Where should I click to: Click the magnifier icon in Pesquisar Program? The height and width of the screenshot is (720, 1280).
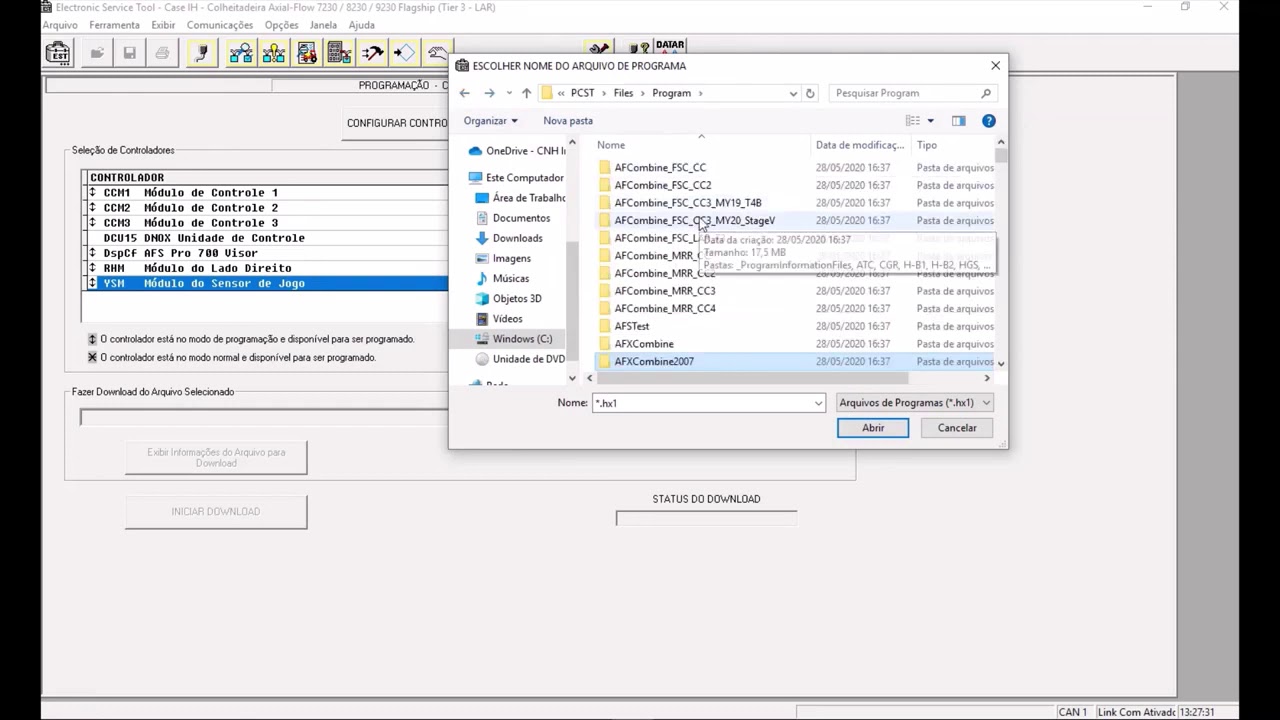coord(986,93)
